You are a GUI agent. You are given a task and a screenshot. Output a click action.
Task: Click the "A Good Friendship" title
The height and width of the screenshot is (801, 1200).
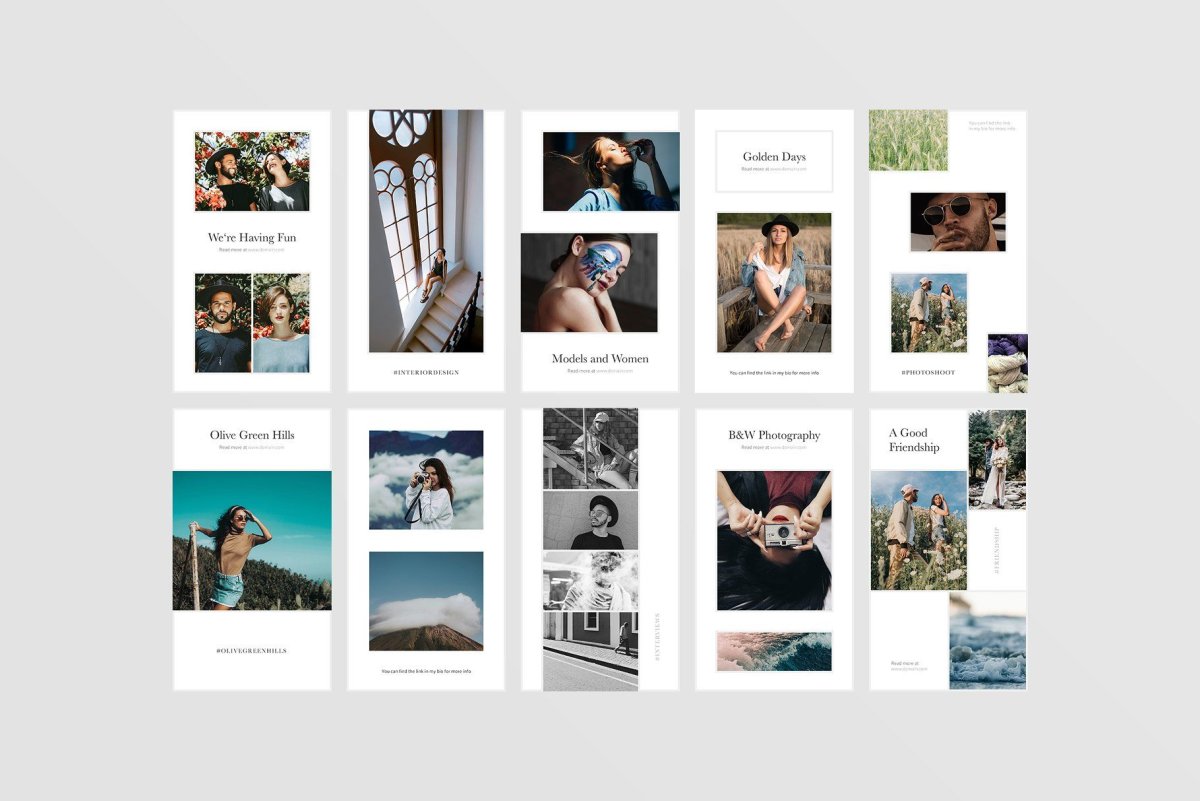(914, 440)
